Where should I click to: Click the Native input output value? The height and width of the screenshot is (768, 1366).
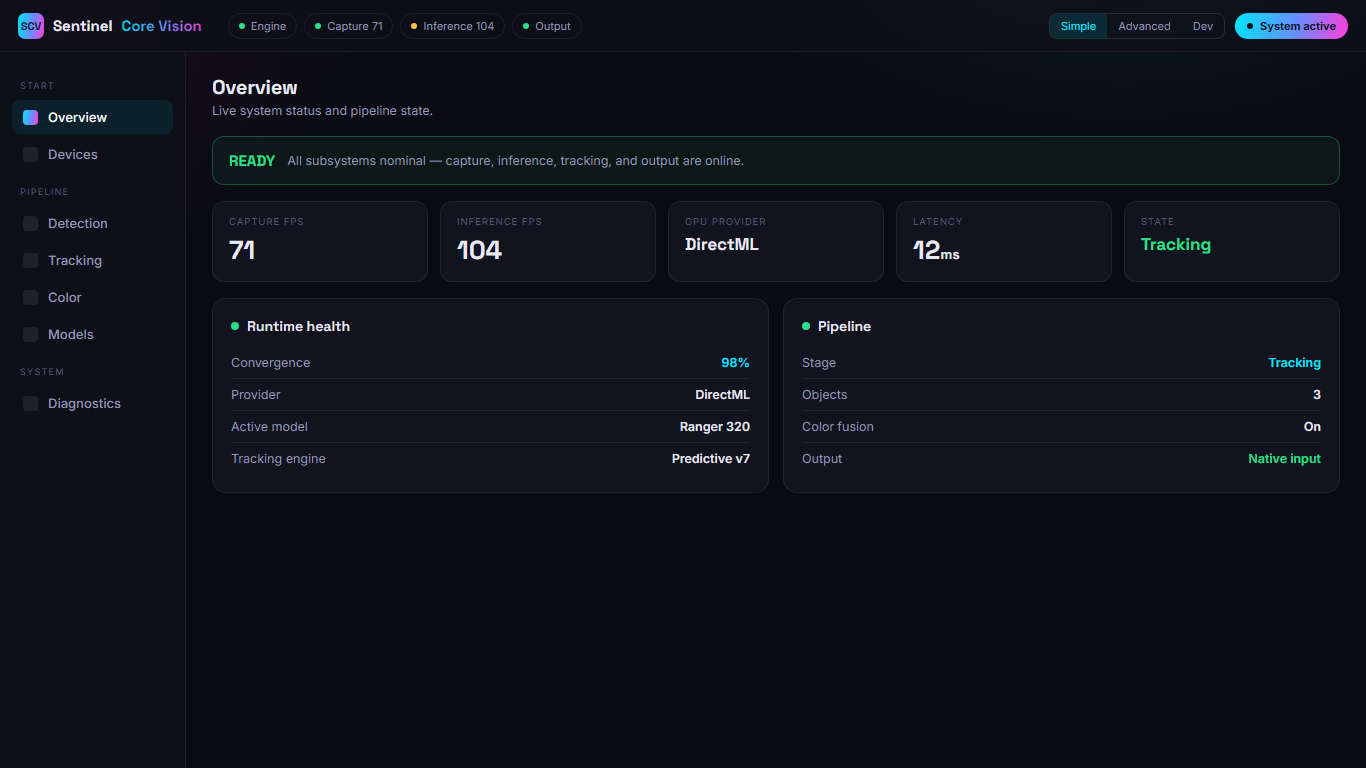coord(1284,459)
